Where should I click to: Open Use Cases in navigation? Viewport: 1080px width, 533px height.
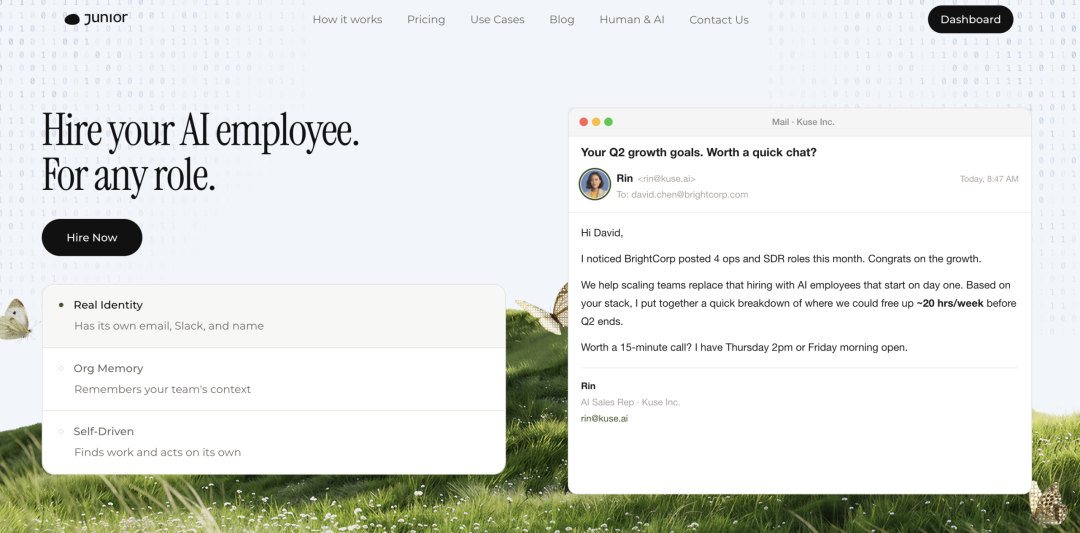pos(497,20)
